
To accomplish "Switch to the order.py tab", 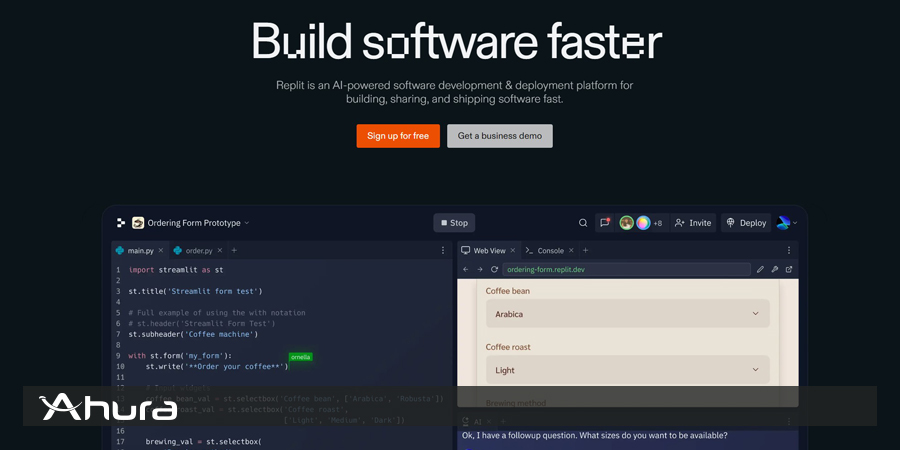I will click(x=199, y=250).
